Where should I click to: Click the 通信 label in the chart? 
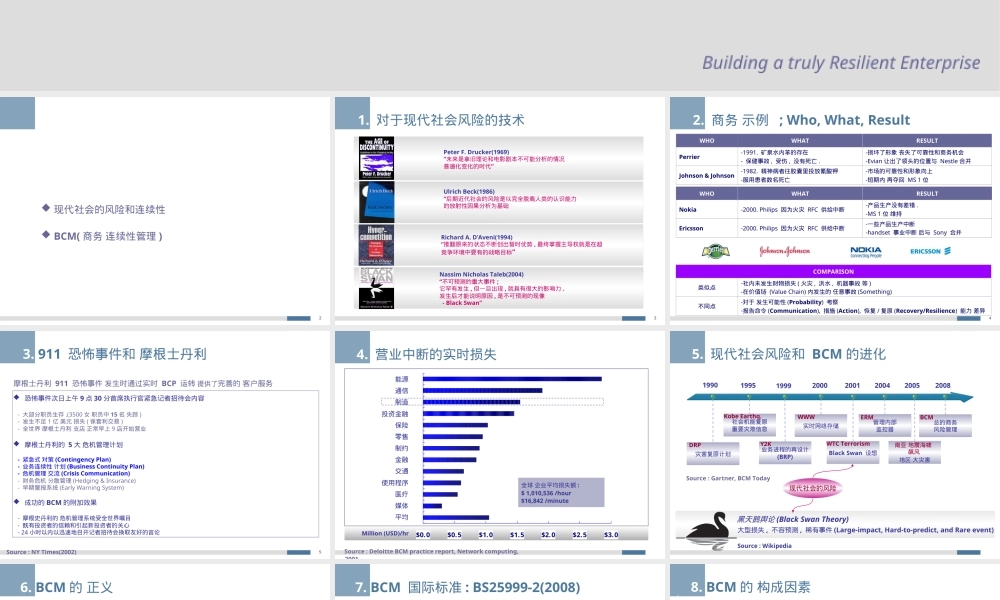[401, 390]
